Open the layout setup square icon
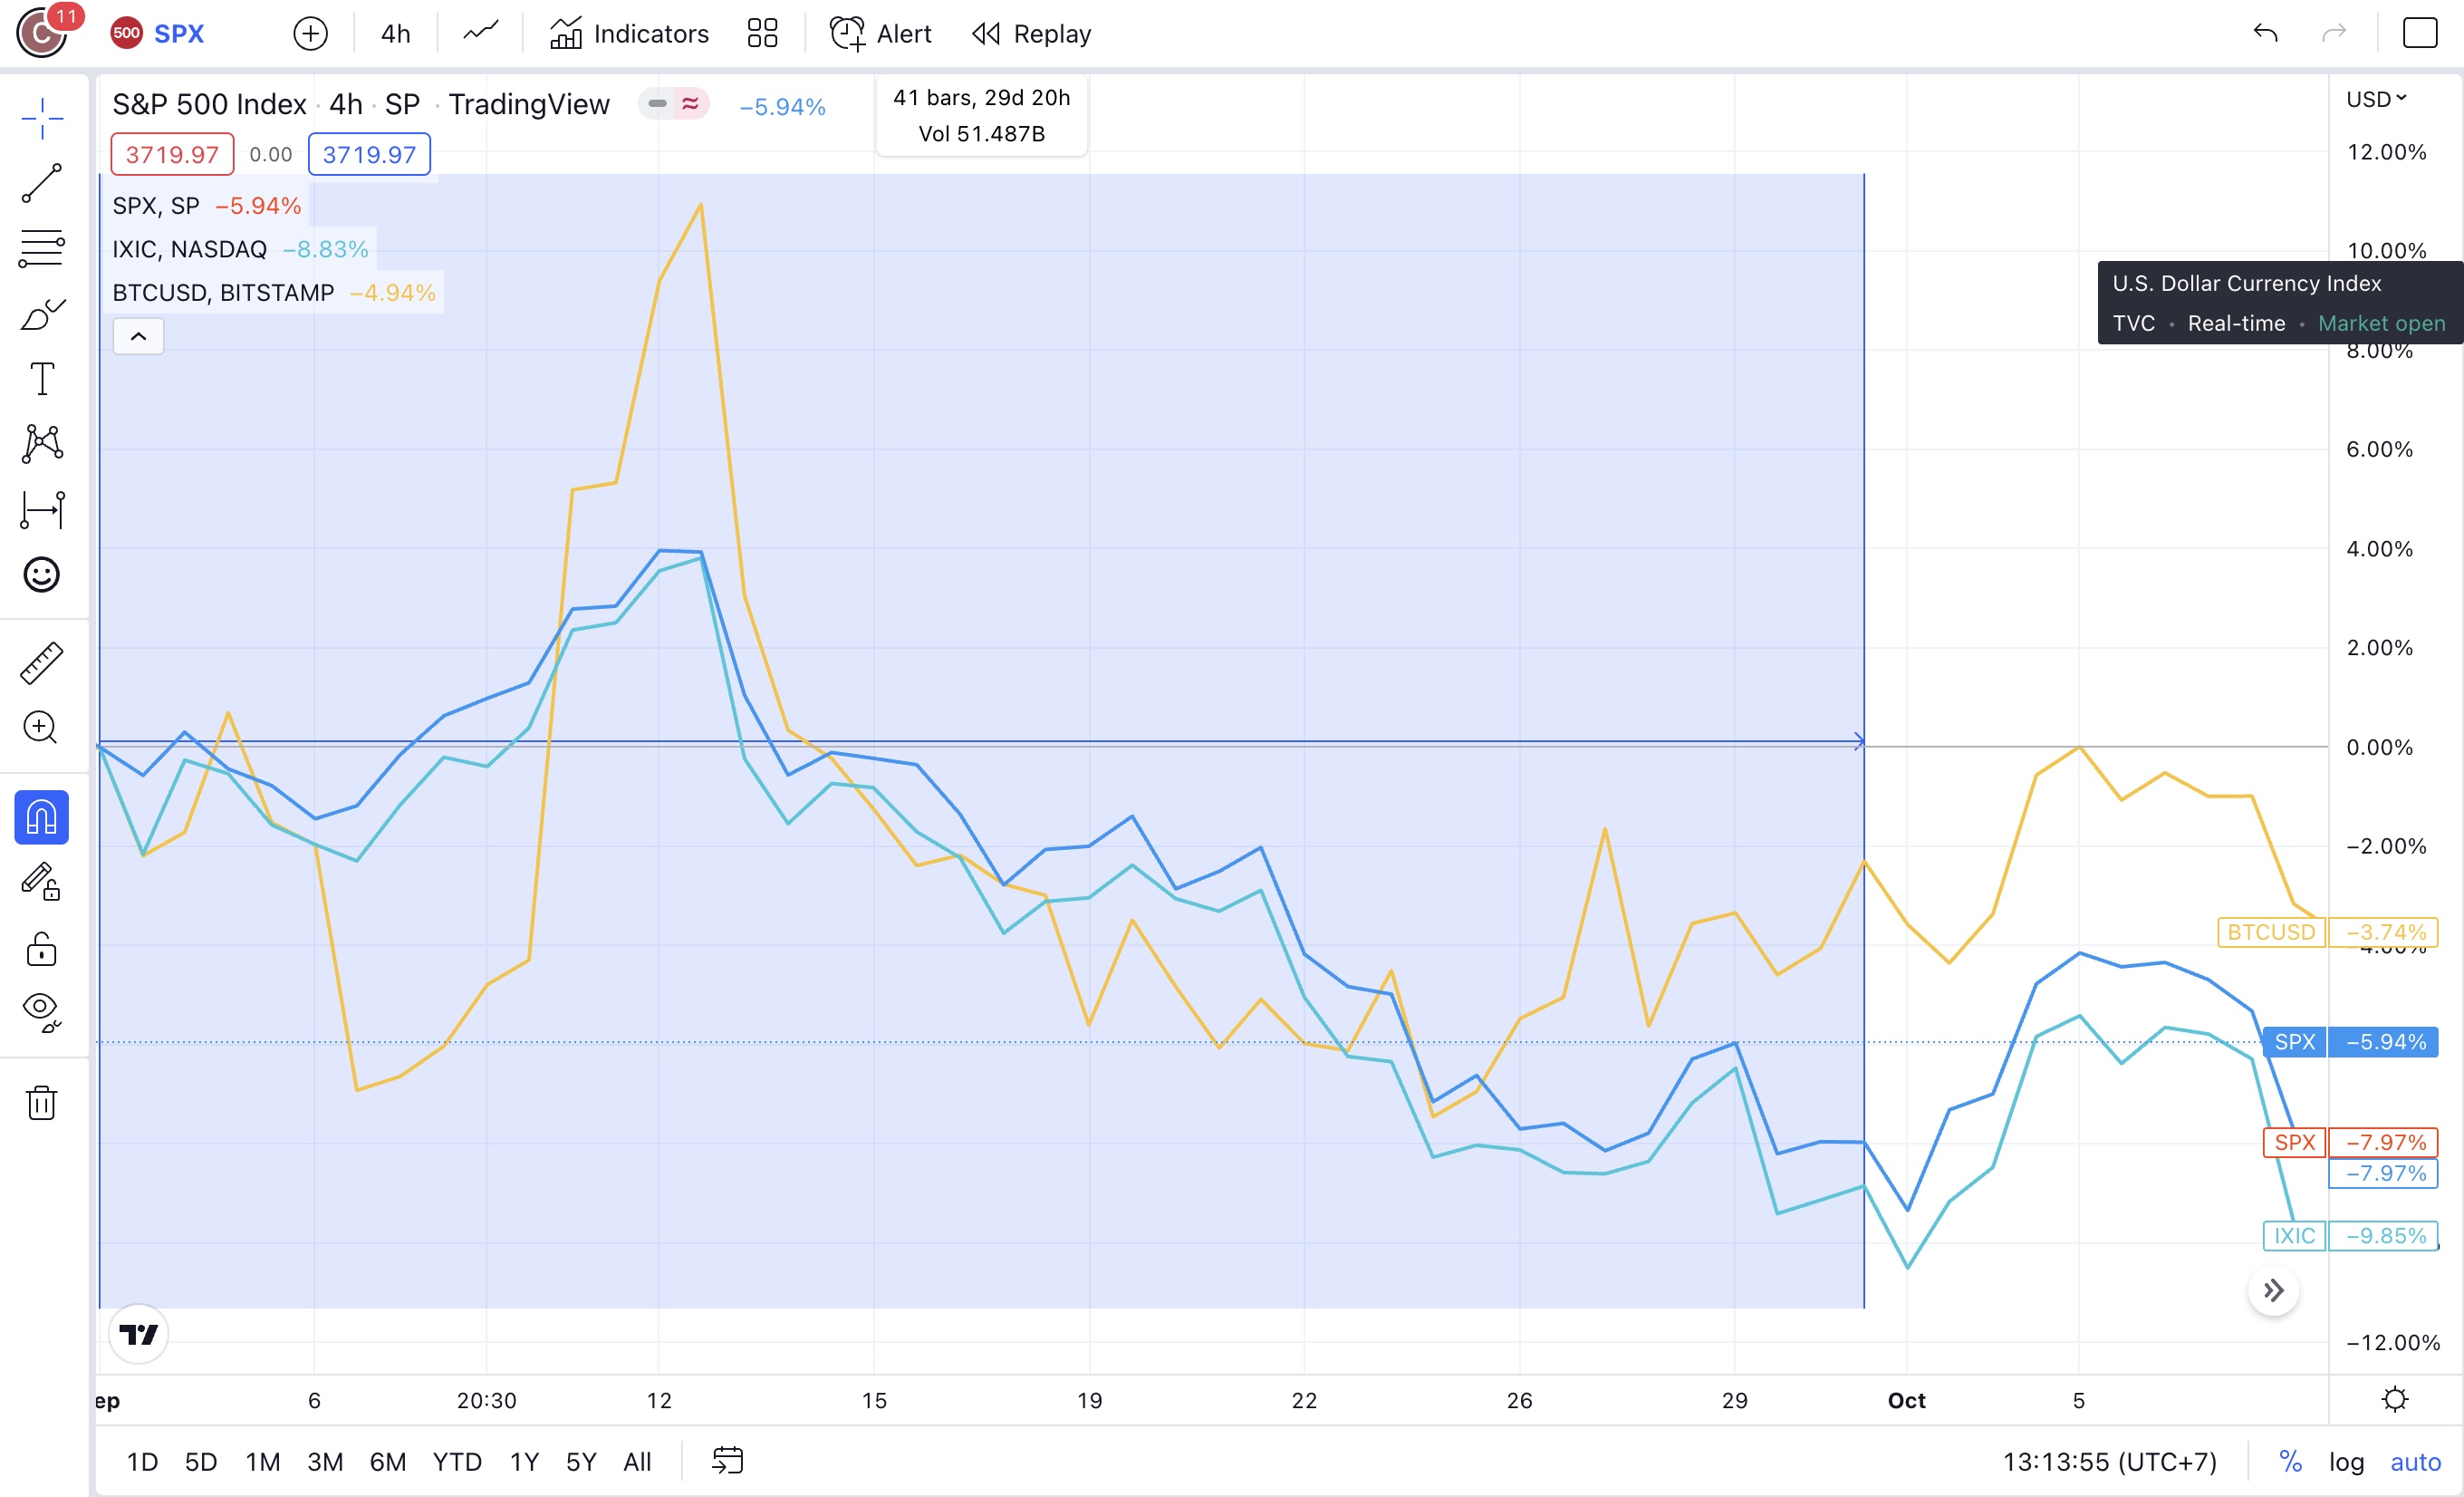 click(2420, 33)
